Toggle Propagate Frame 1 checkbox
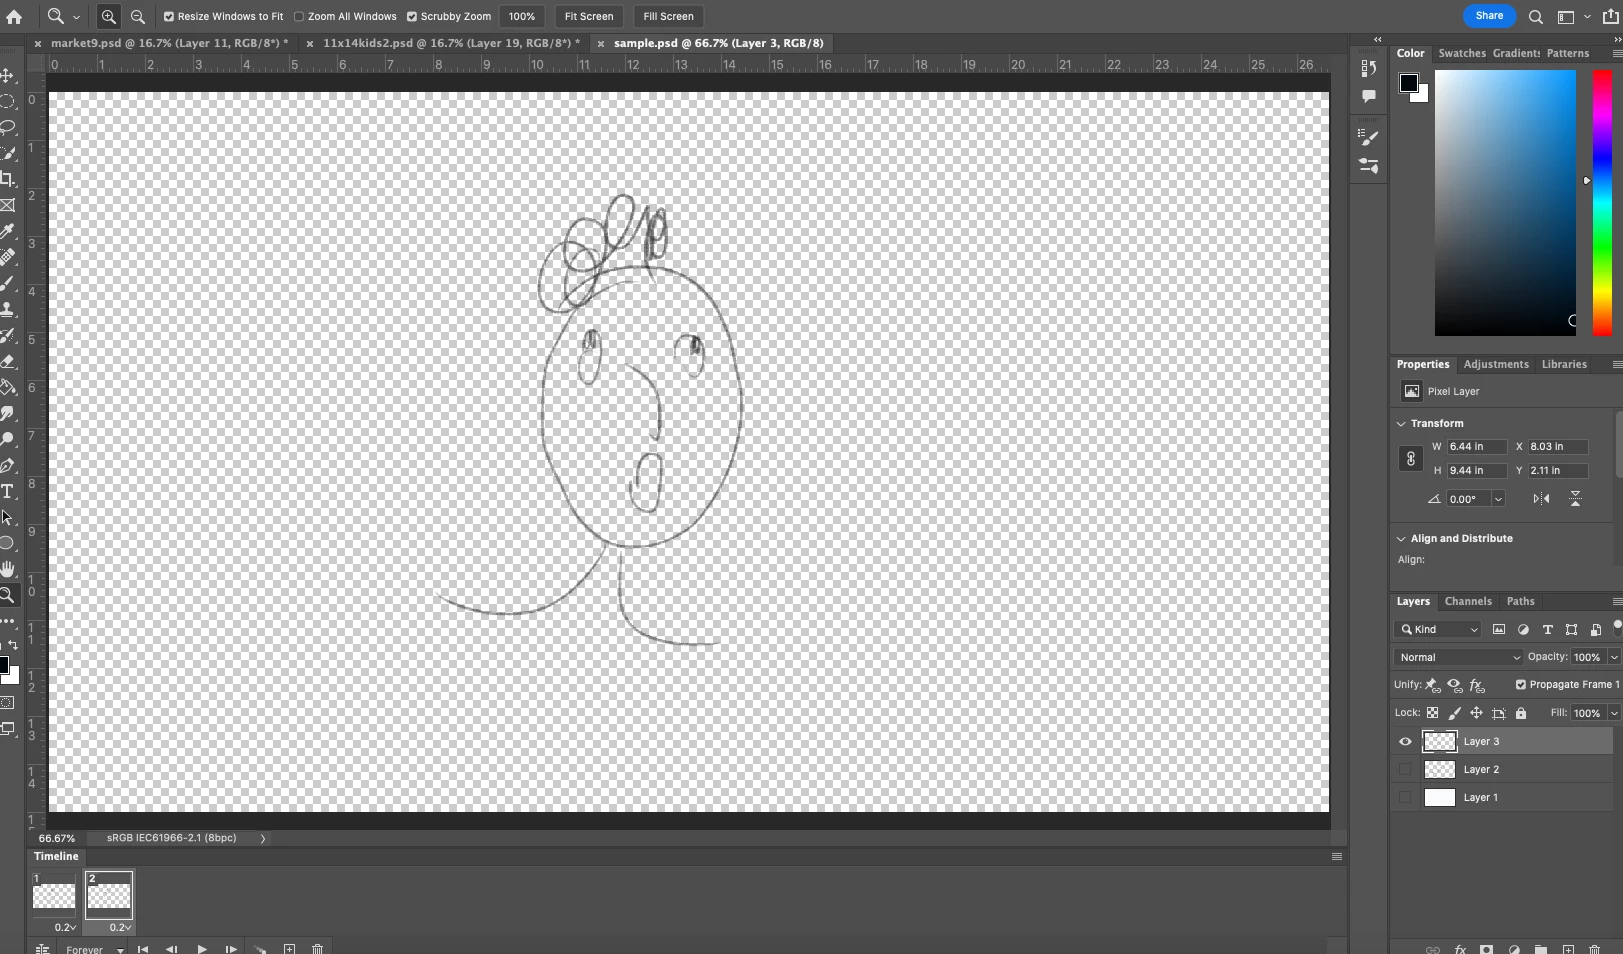This screenshot has height=954, width=1623. point(1521,685)
